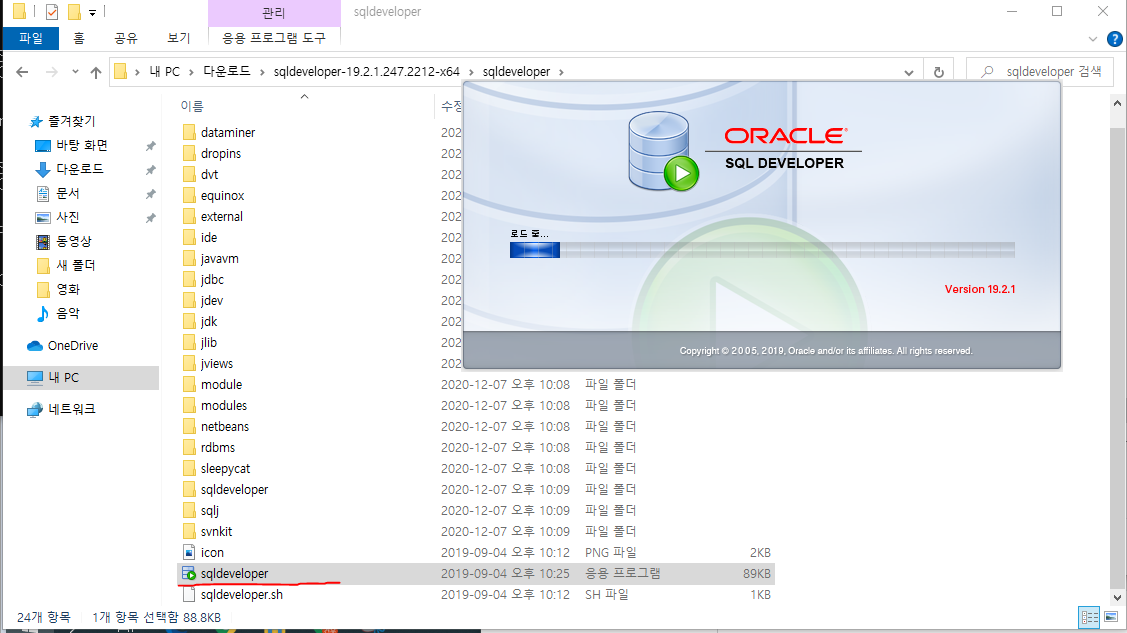Go back to previous folder

tap(22, 72)
